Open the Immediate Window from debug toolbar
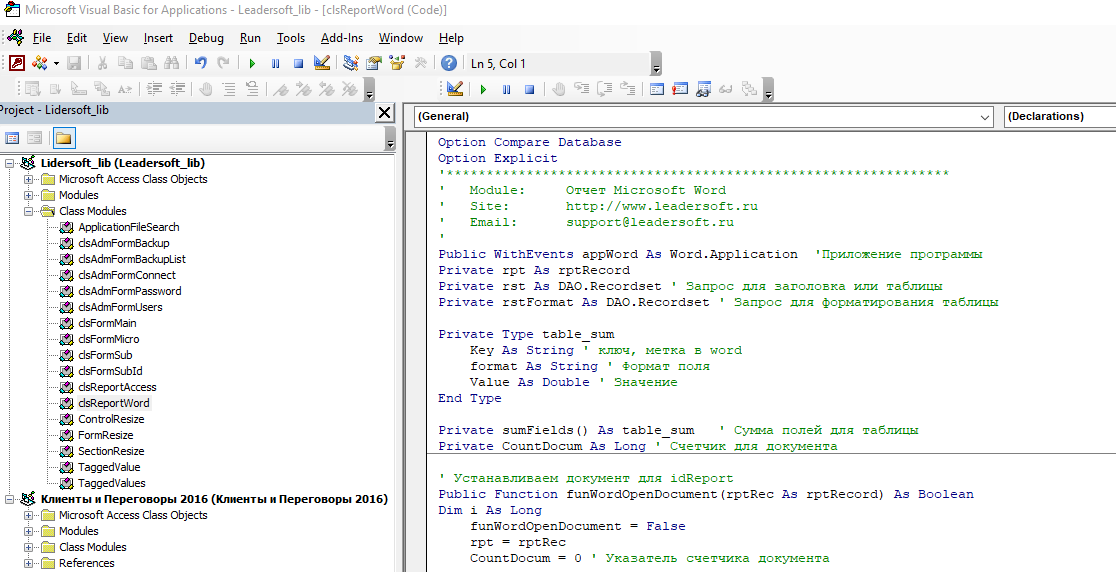Screen dimensions: 1116x572 pos(680,89)
